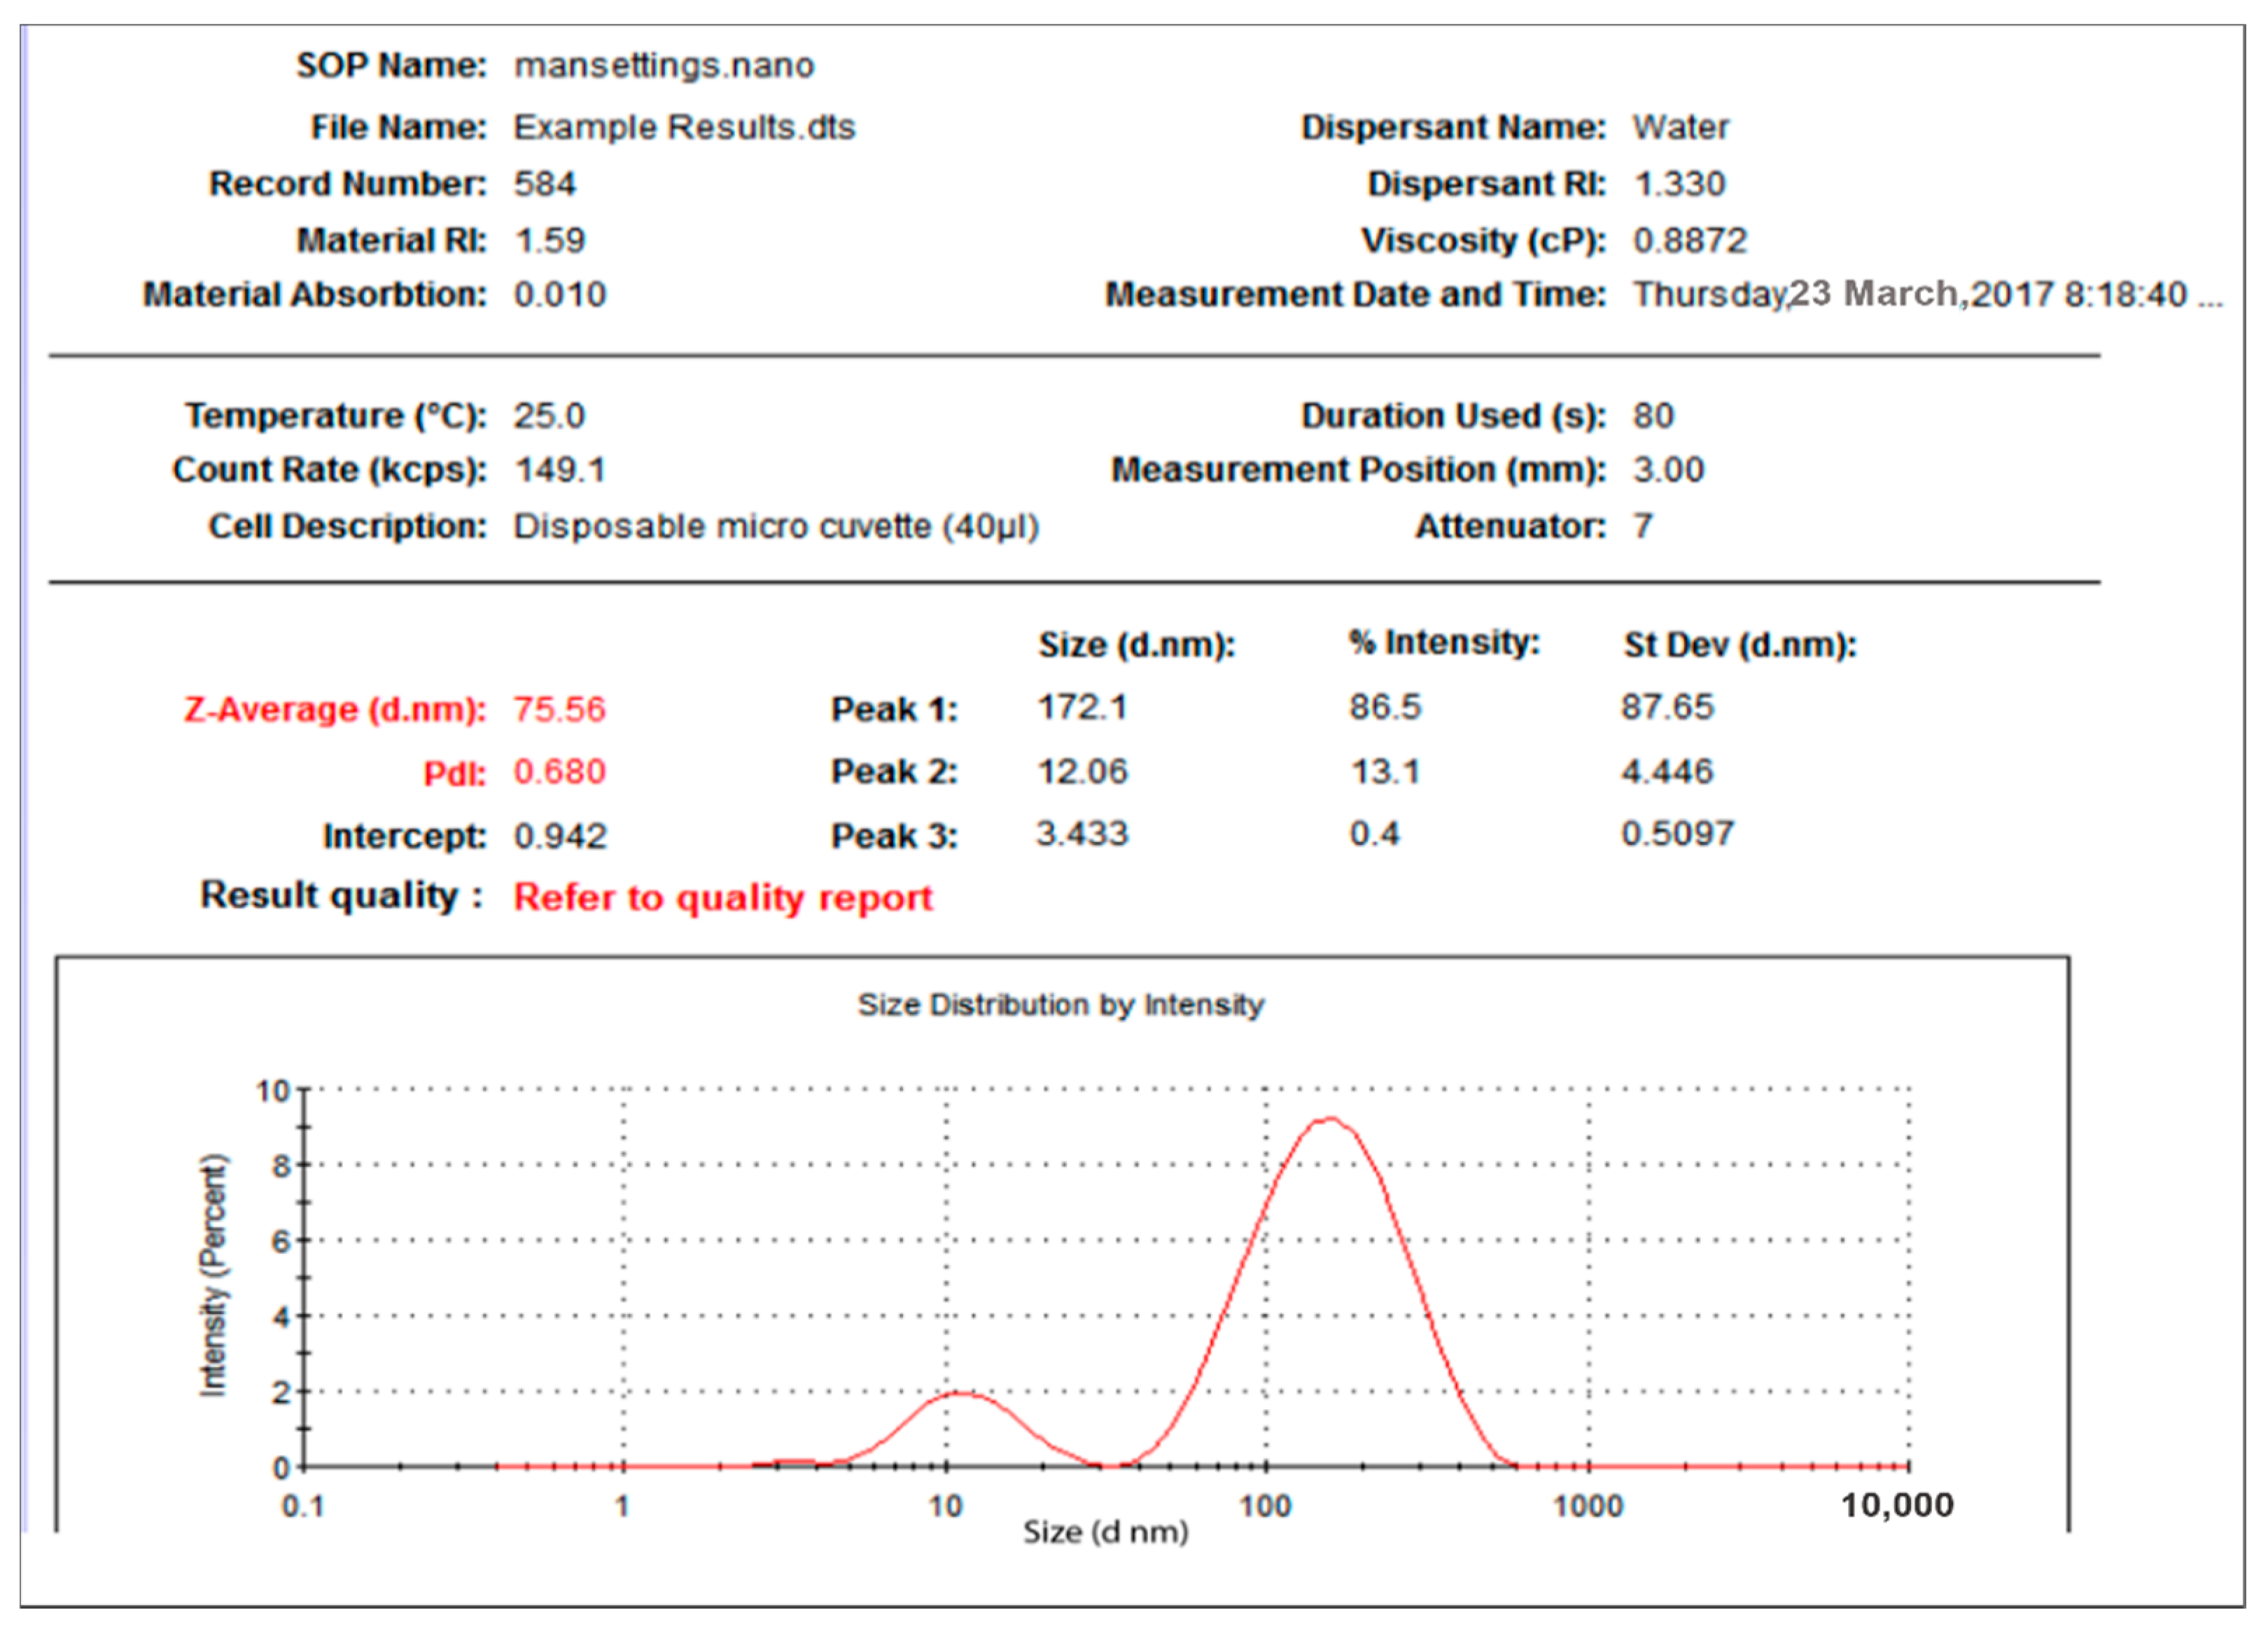Screen dimensions: 2268x1645
Task: Select the Dispersant Name Water value
Action: (1682, 127)
